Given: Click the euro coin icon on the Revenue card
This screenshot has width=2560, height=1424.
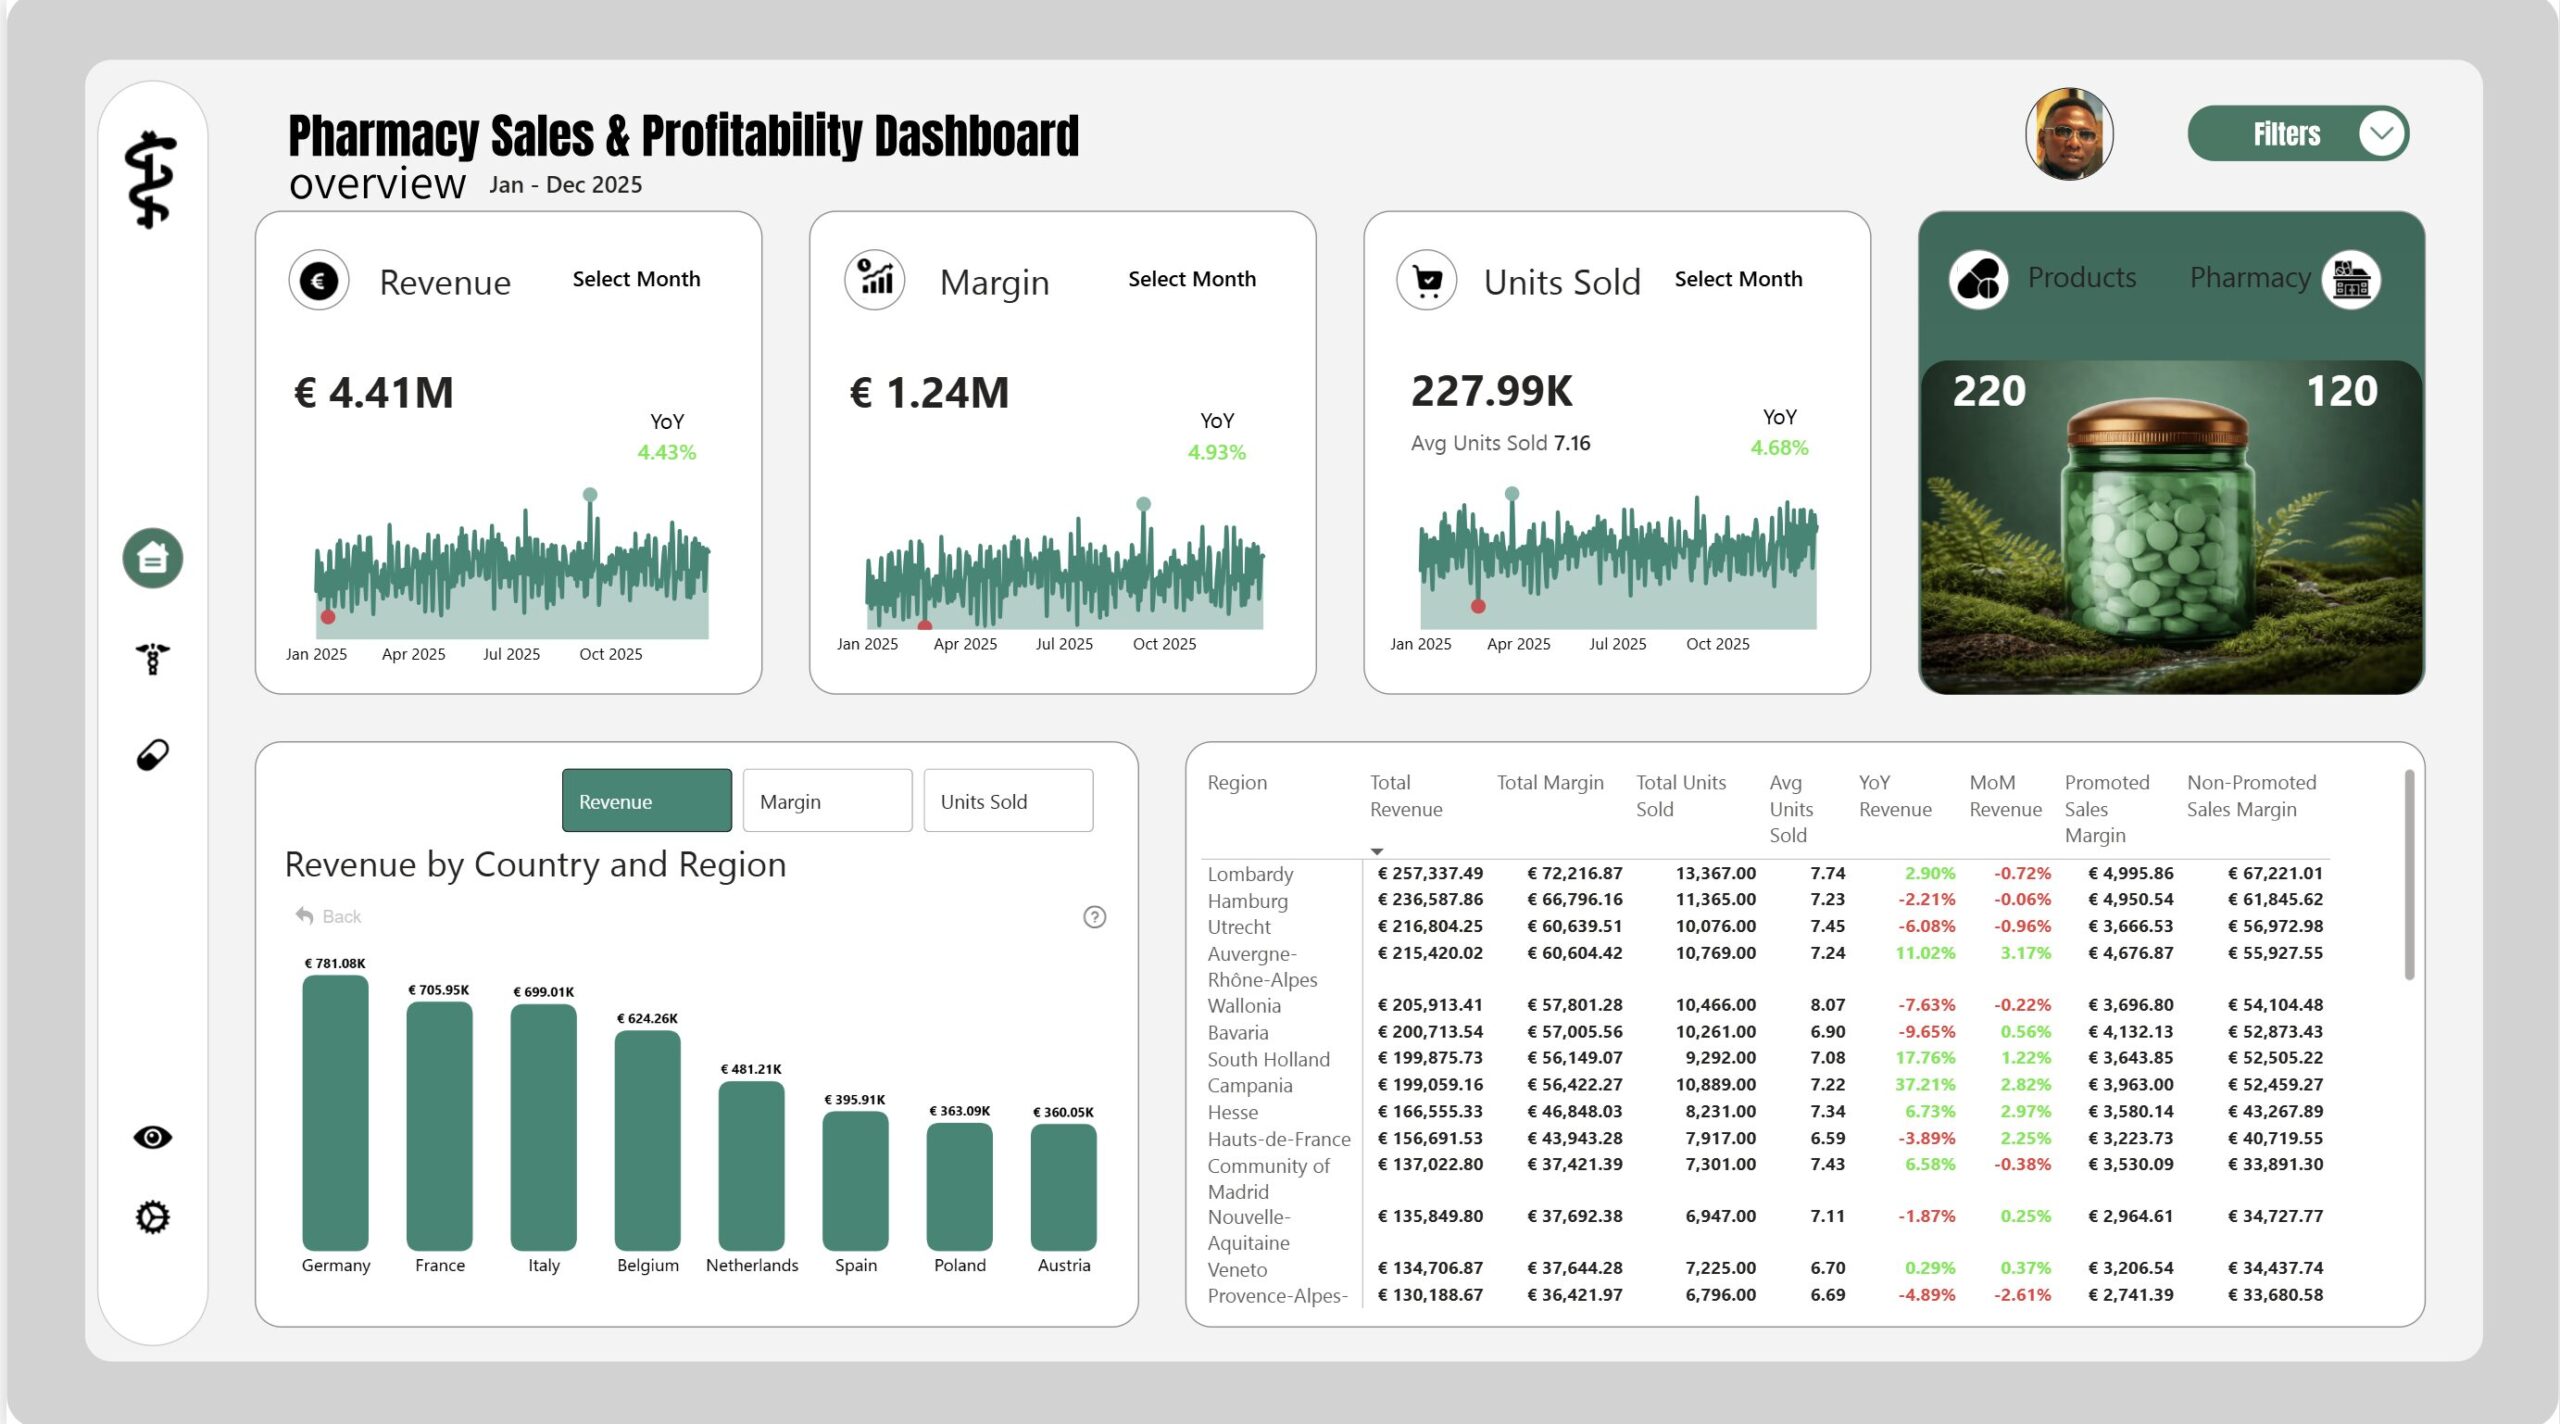Looking at the screenshot, I should click(x=318, y=282).
